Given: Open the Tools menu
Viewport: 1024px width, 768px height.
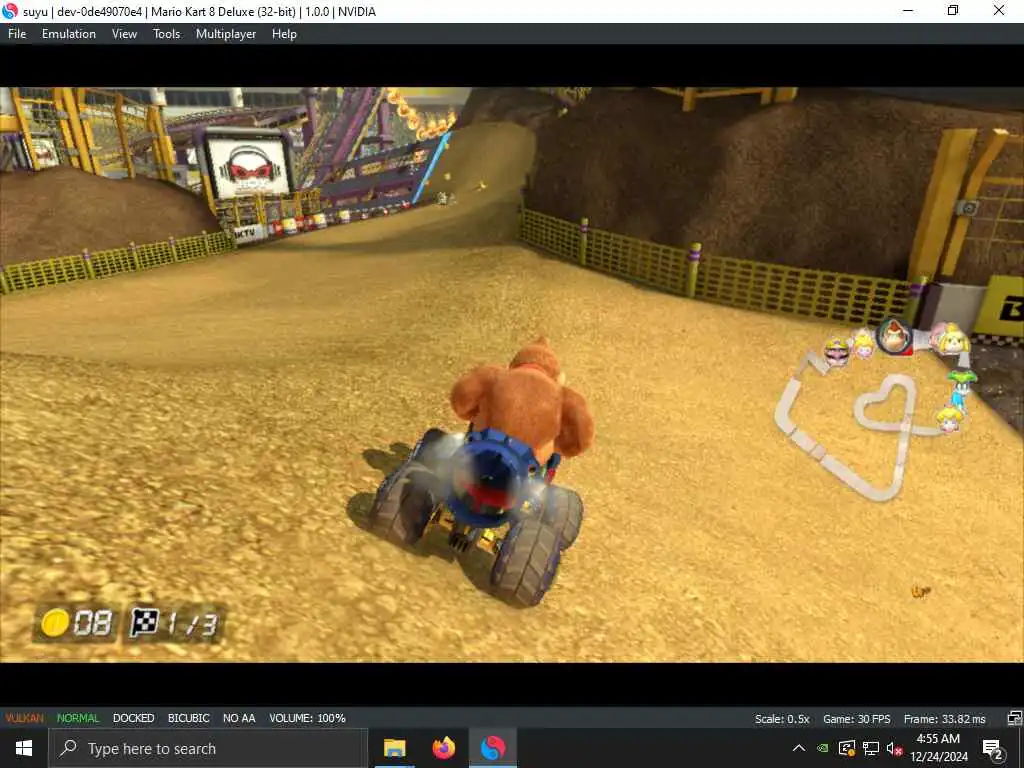Looking at the screenshot, I should click(167, 34).
